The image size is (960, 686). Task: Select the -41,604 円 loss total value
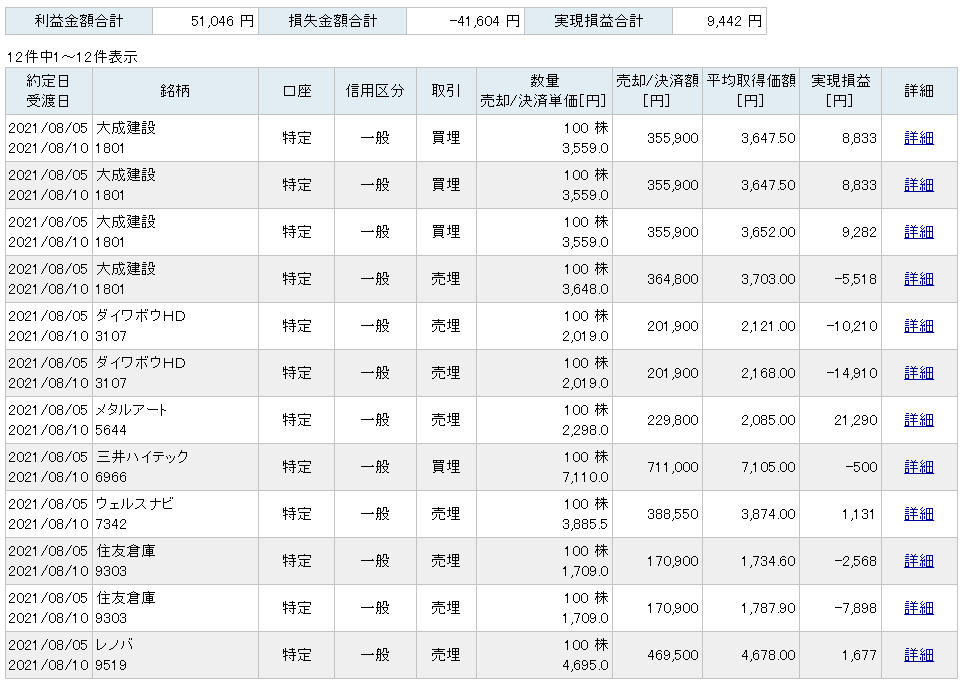[484, 21]
